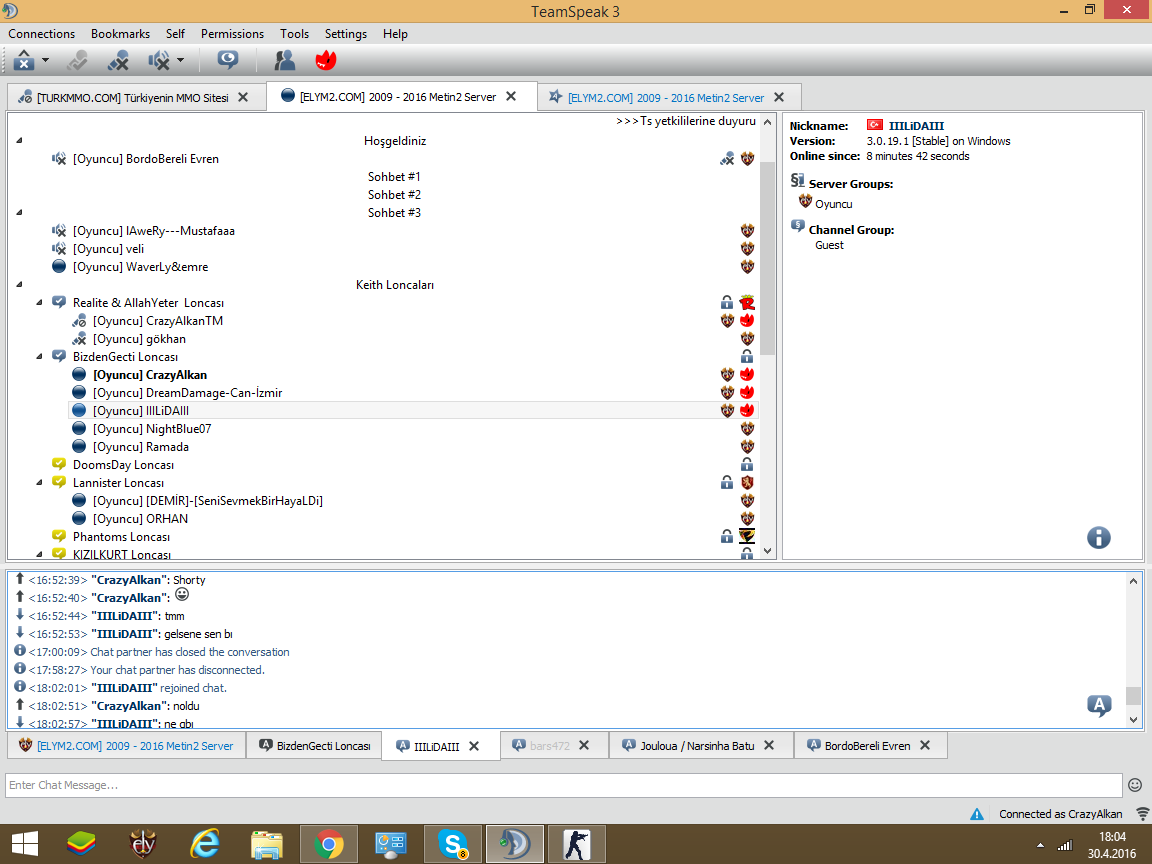Focus the Enter Chat Message field
The image size is (1152, 864).
click(564, 785)
